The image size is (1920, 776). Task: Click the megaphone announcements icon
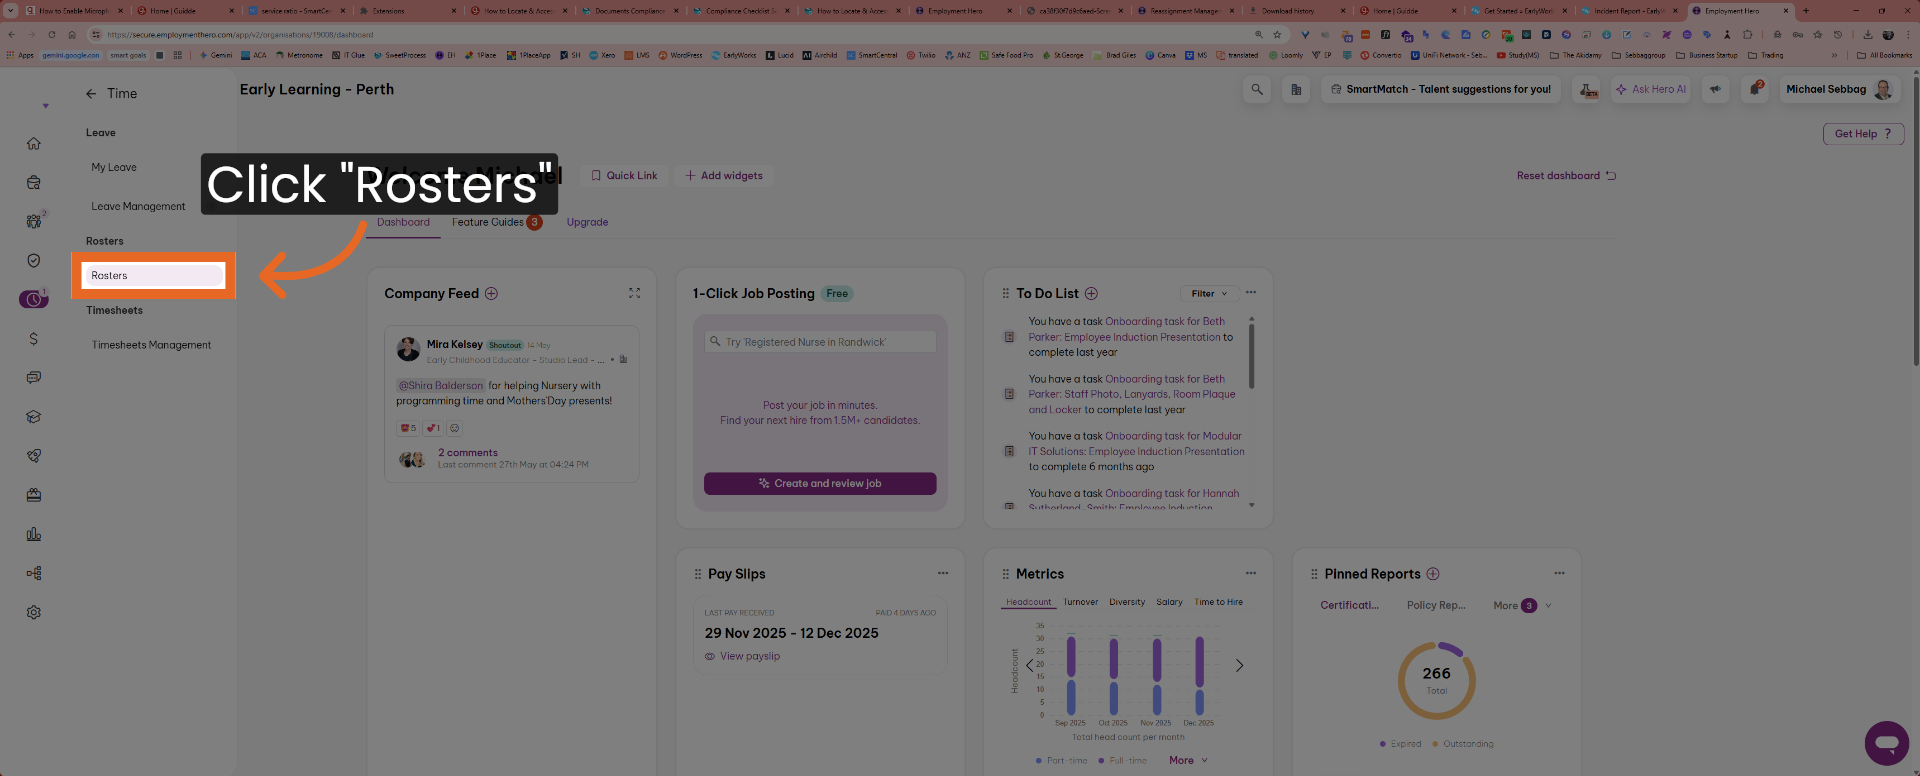click(1715, 89)
